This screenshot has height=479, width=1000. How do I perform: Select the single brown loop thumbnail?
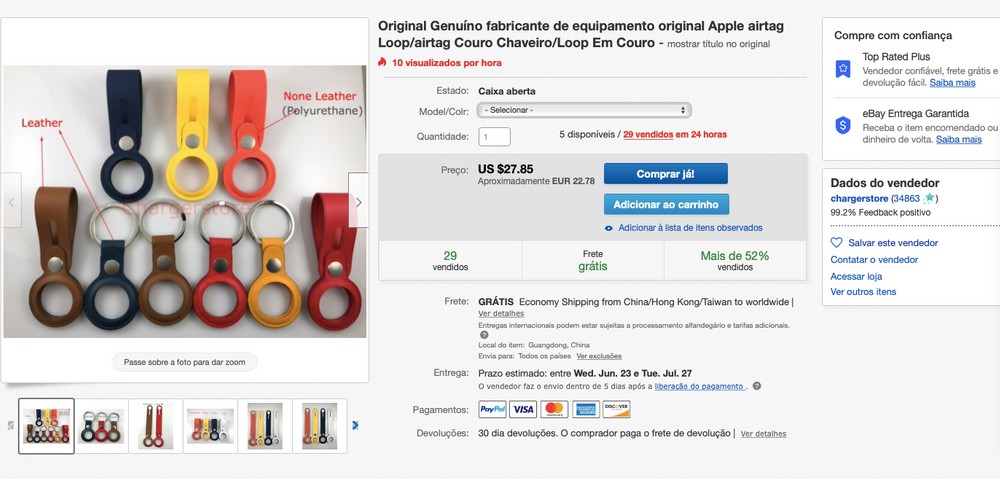156,426
